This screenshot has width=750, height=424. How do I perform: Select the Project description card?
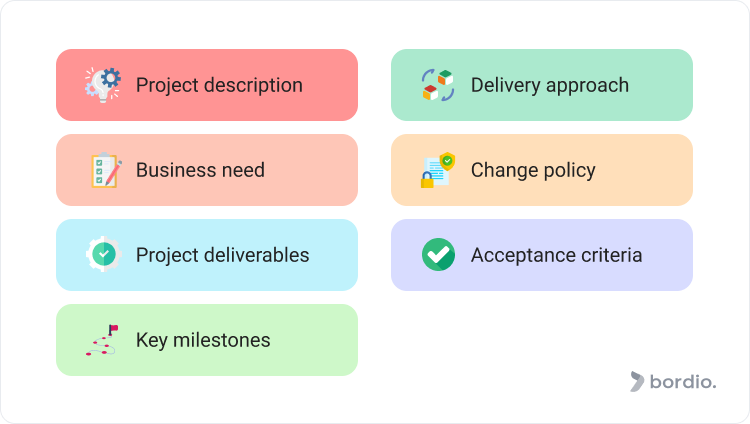207,85
